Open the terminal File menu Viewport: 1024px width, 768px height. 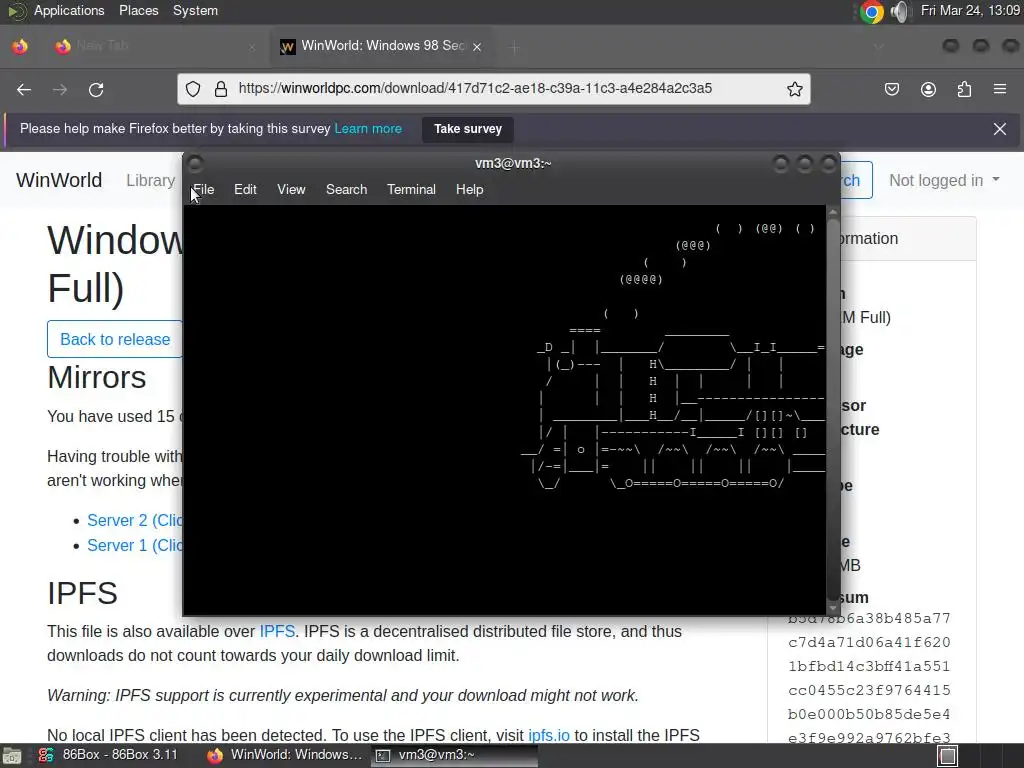pos(203,189)
